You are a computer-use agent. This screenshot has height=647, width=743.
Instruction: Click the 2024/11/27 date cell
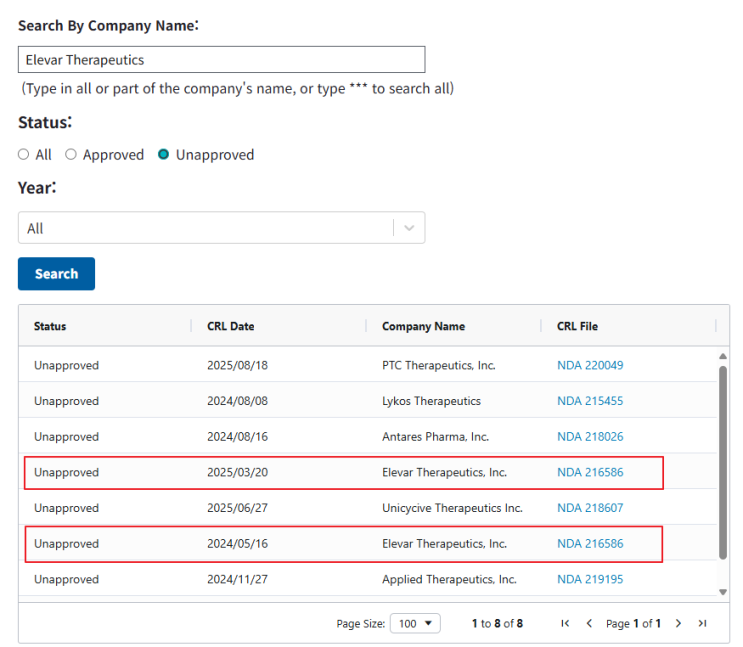(237, 579)
